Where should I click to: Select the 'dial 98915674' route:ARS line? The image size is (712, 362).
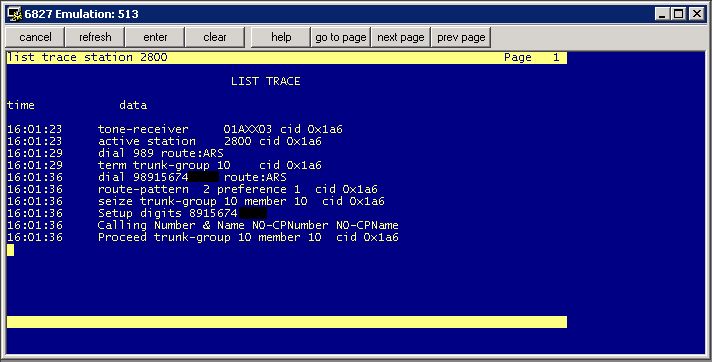tap(147, 177)
